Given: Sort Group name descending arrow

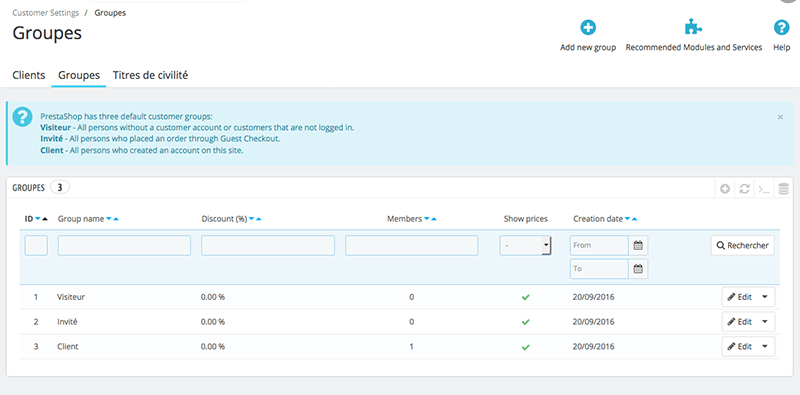Looking at the screenshot, I should pos(109,219).
